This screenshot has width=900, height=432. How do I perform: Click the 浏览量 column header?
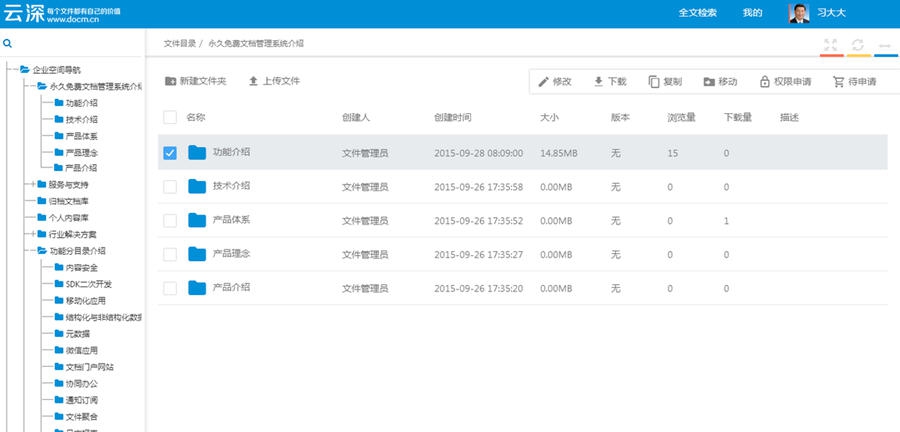tap(681, 118)
